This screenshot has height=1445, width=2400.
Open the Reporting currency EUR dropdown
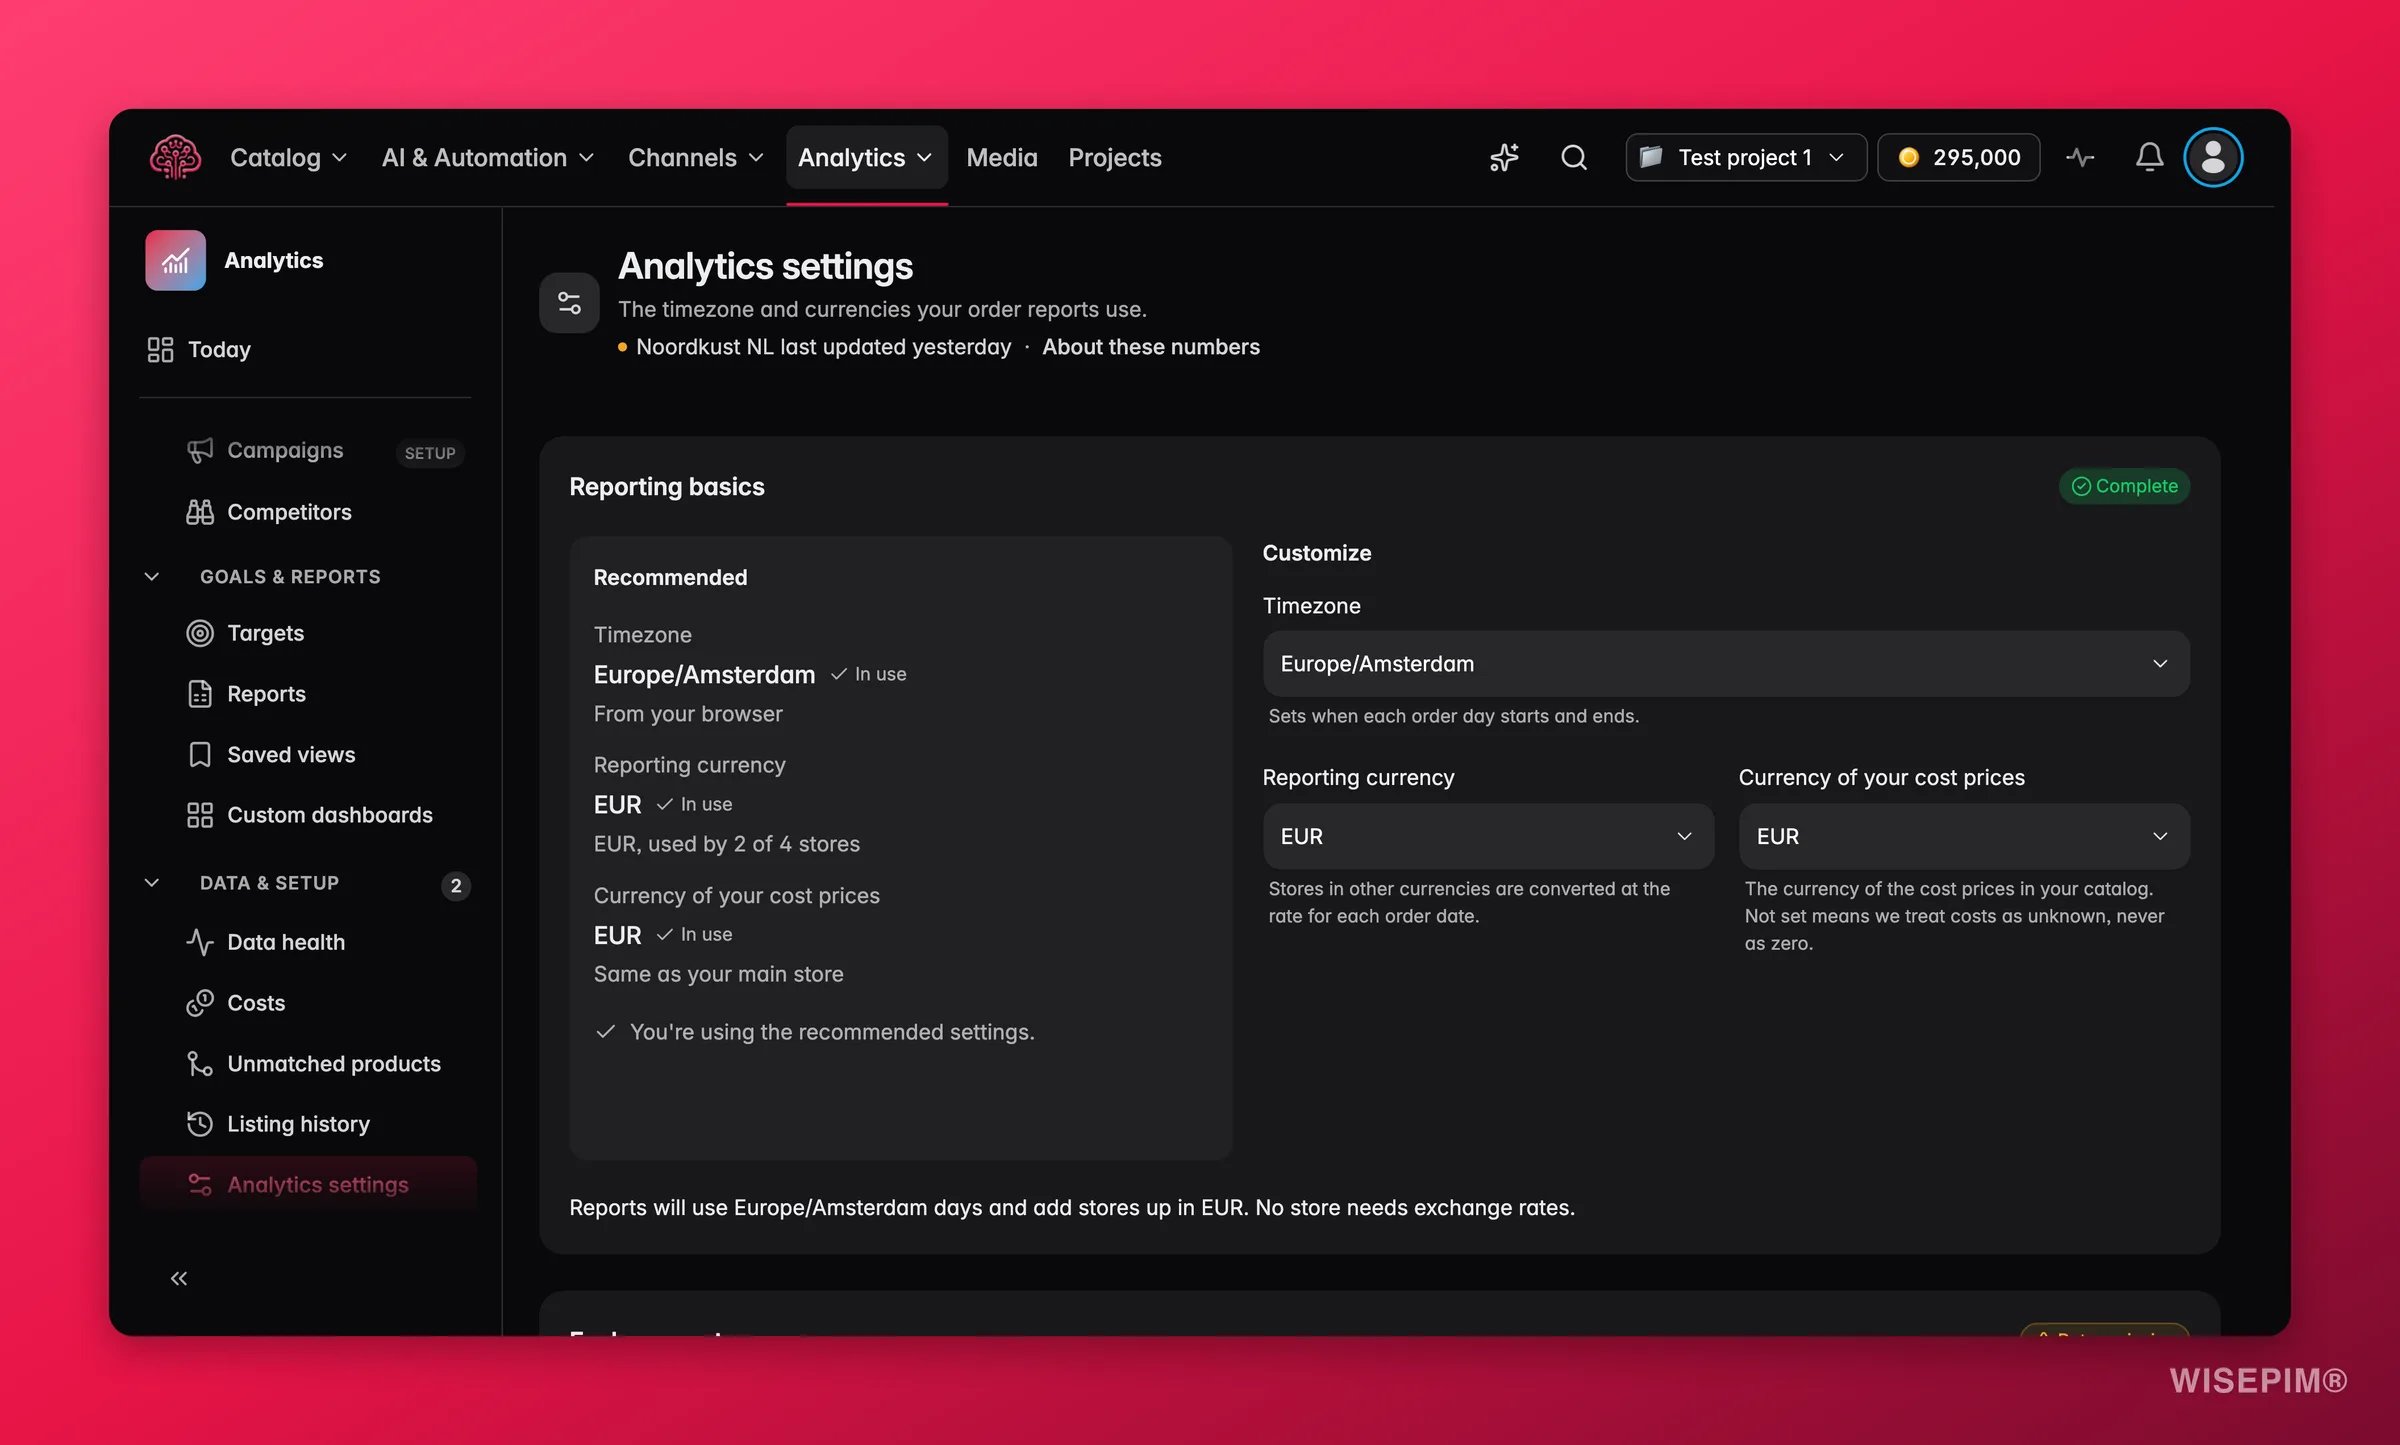pyautogui.click(x=1488, y=837)
